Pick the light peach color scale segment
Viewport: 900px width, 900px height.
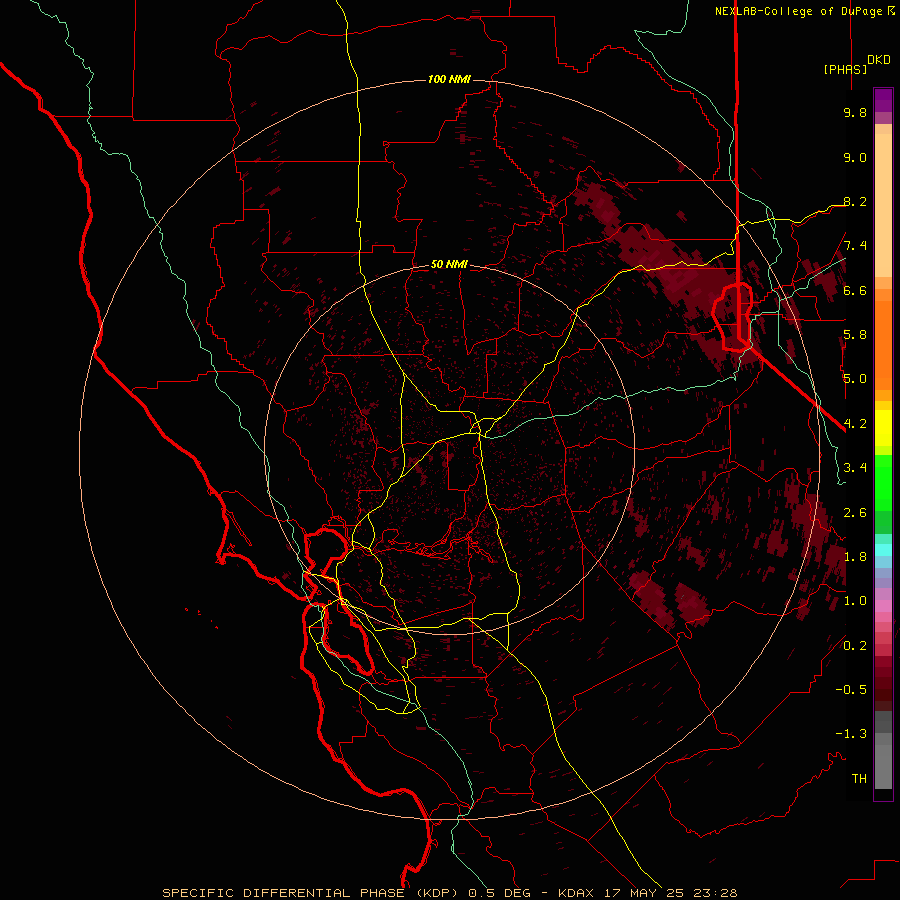(883, 205)
